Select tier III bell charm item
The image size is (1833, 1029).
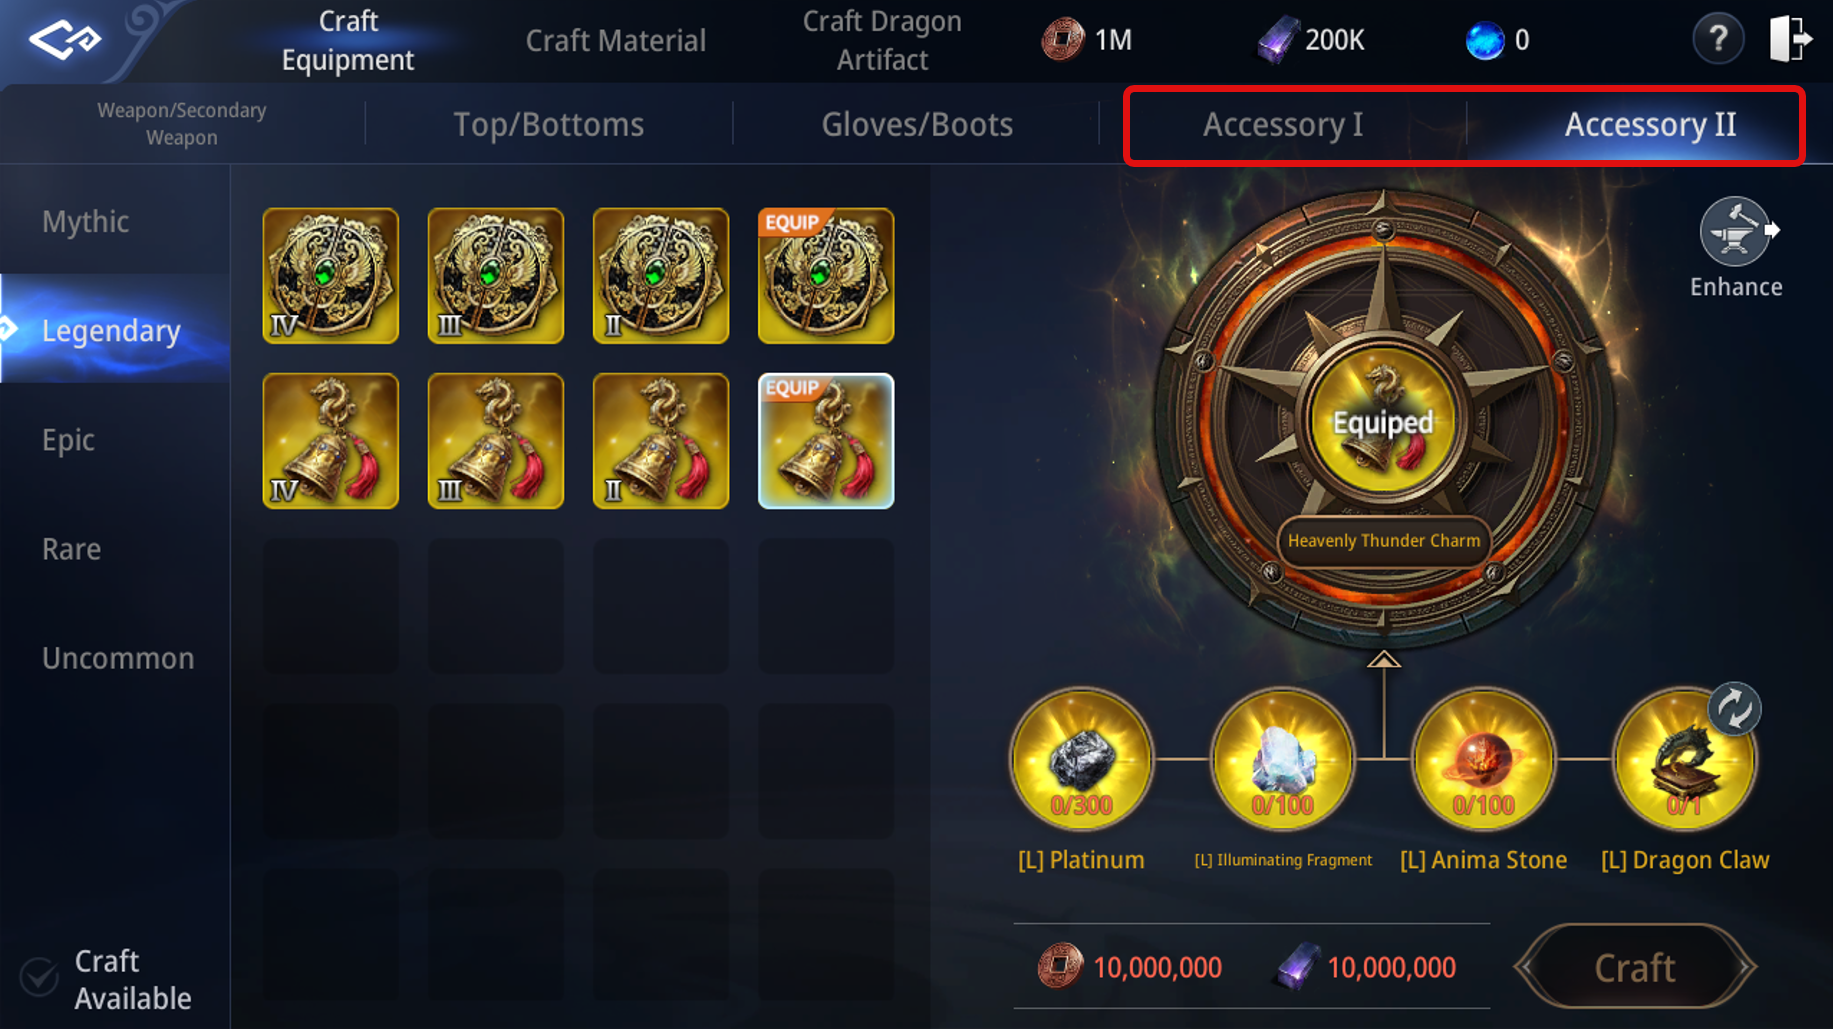click(x=496, y=441)
